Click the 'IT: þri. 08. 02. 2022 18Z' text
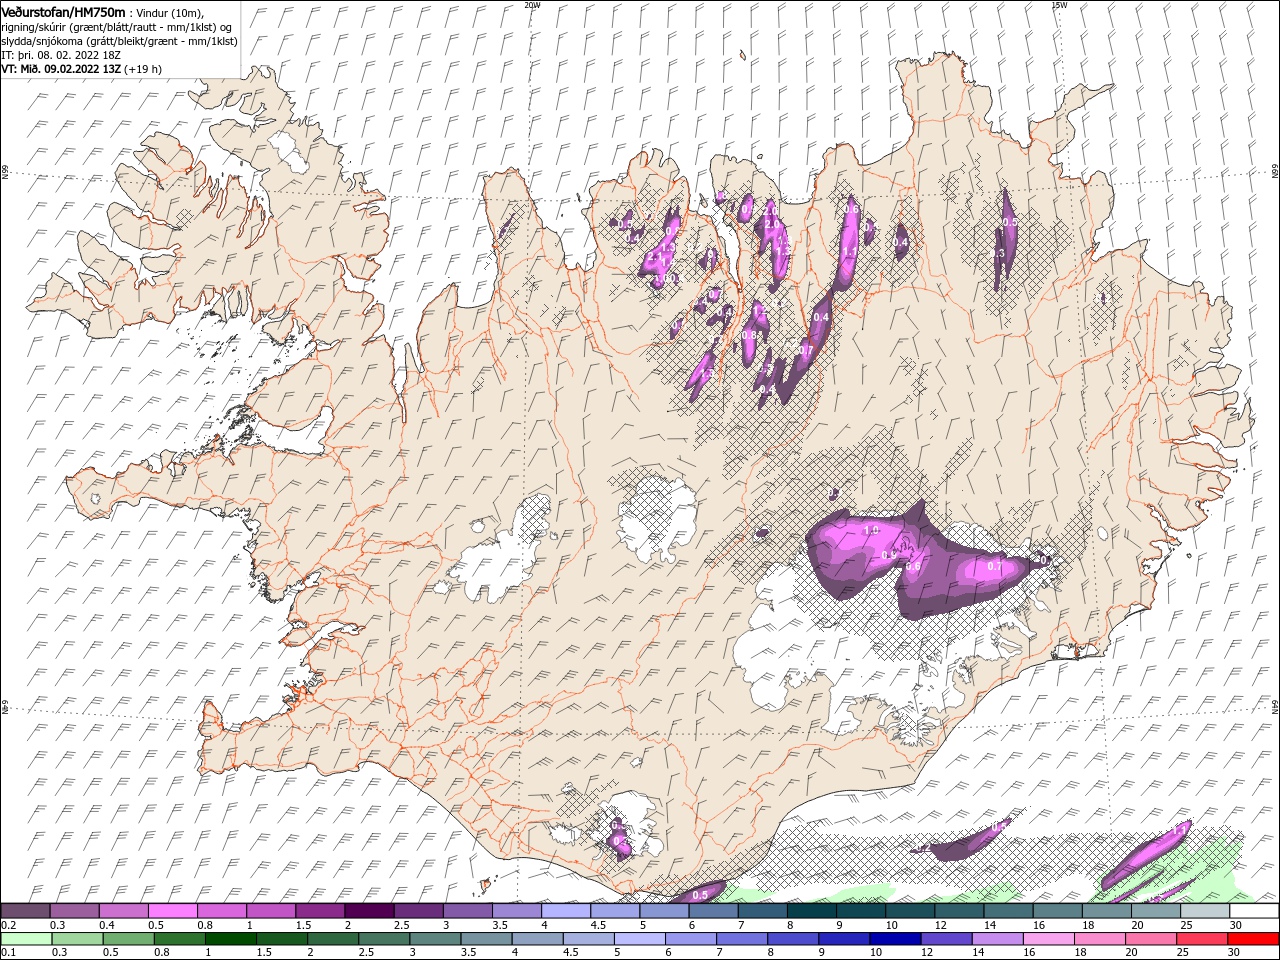 coord(62,55)
